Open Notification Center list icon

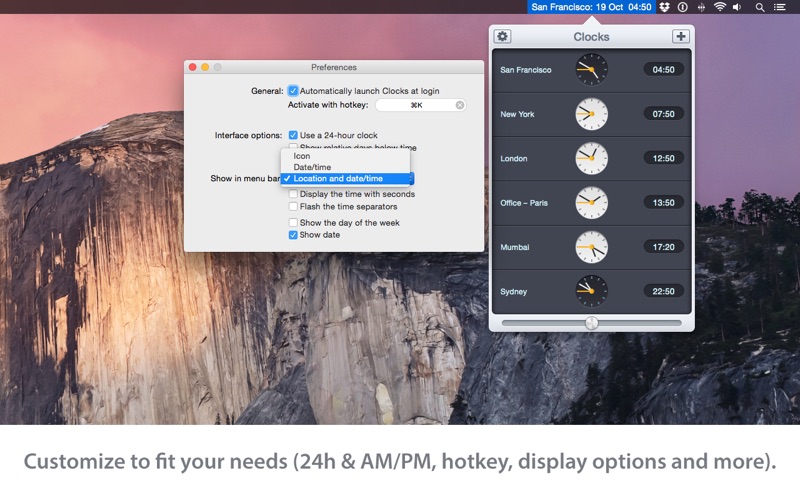[780, 7]
